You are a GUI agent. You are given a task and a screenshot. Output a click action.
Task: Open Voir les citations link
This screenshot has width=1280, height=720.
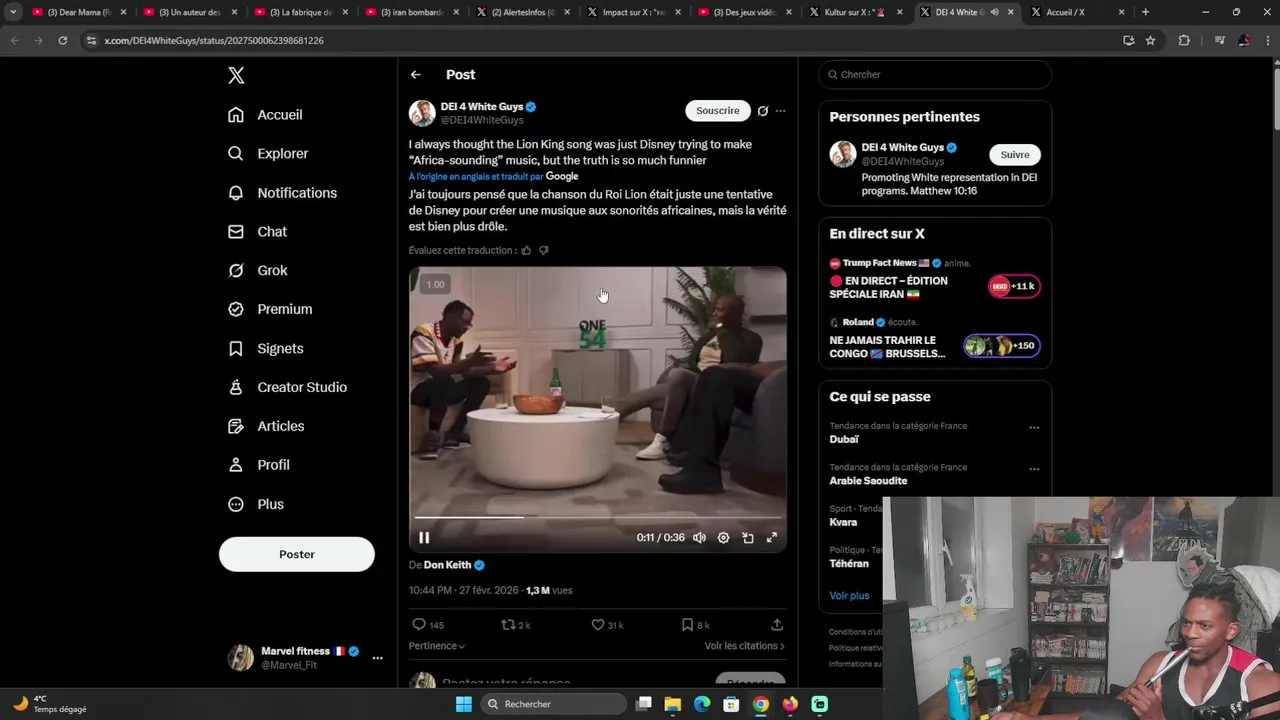745,646
